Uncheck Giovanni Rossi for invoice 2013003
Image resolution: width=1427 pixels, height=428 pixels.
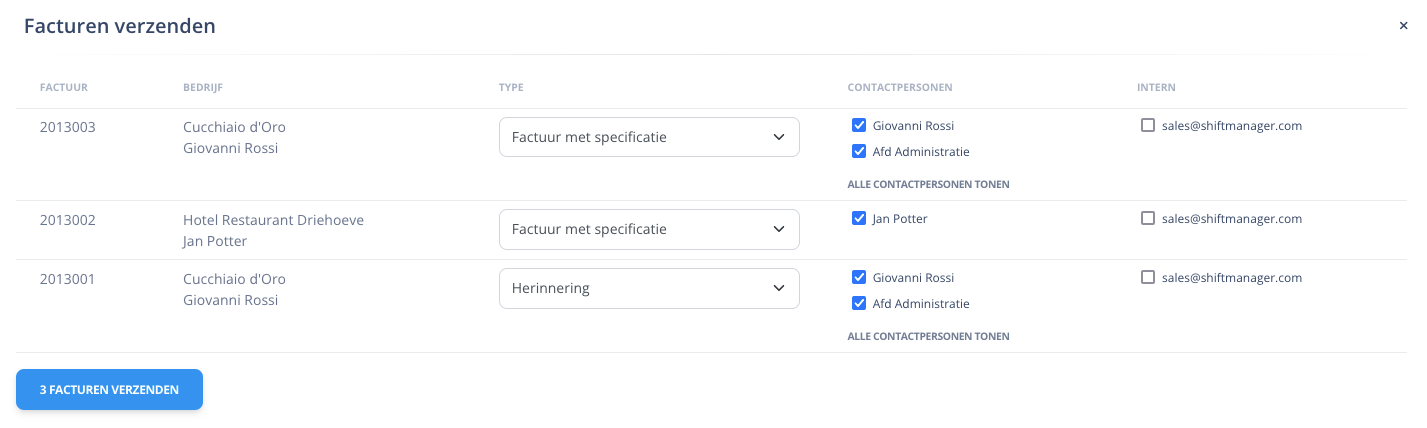pyautogui.click(x=858, y=126)
